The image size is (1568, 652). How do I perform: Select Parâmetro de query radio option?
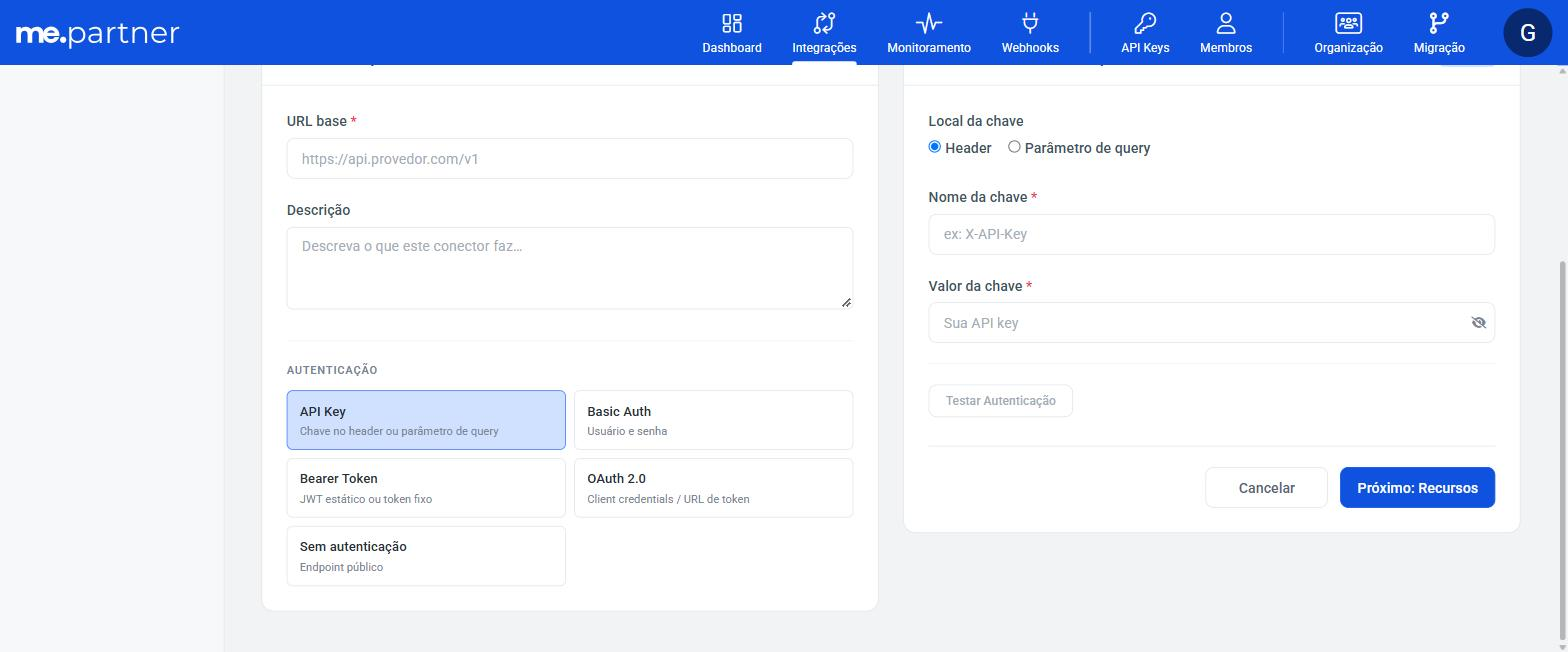1014,147
